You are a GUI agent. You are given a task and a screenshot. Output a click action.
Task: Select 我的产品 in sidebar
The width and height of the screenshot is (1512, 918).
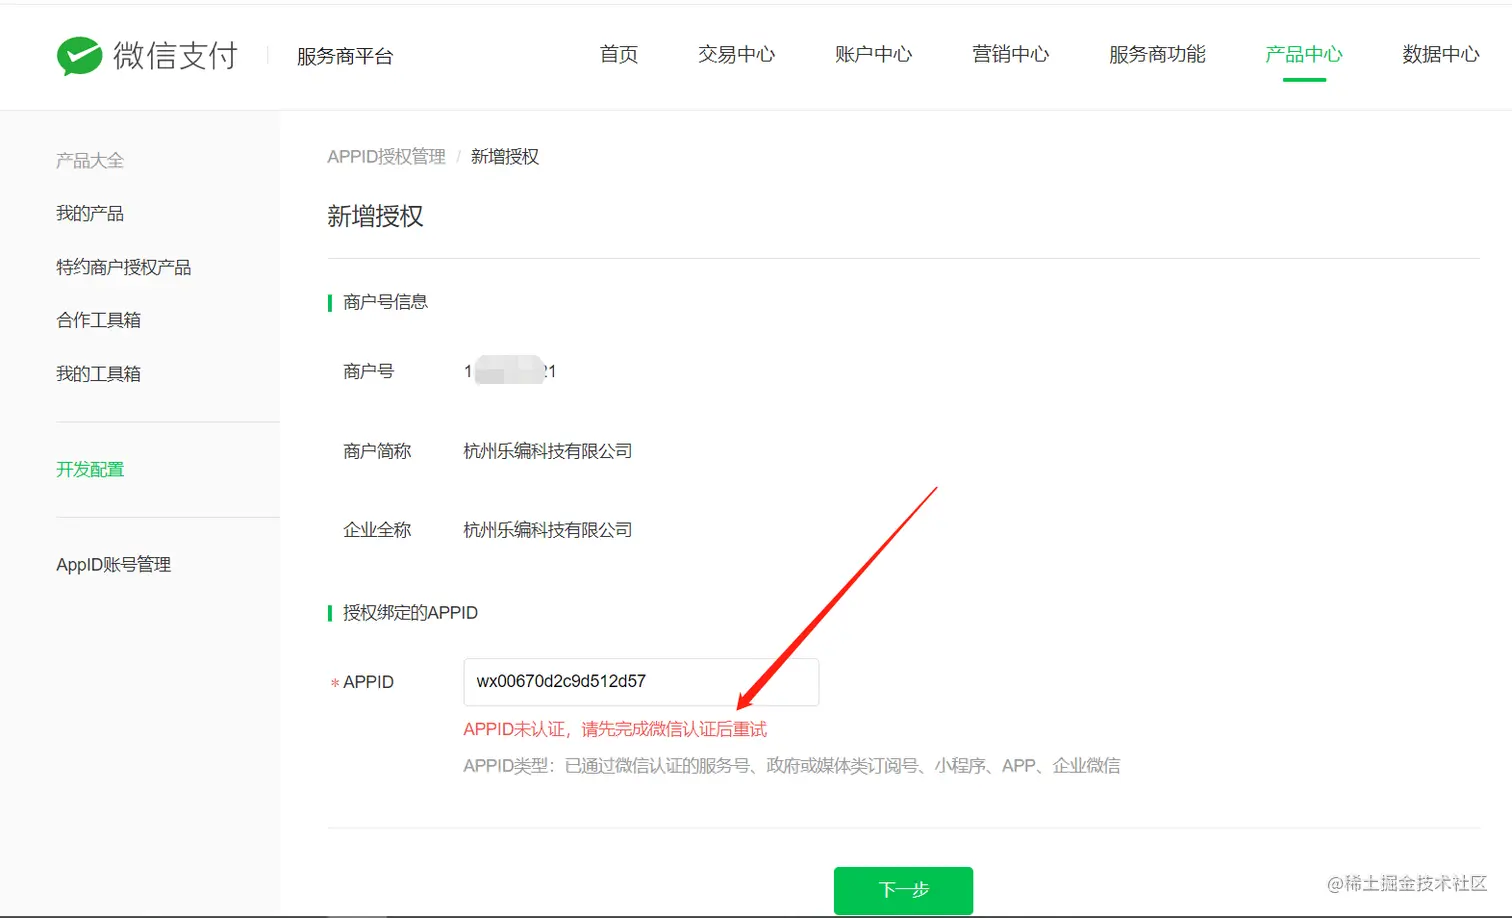[90, 213]
